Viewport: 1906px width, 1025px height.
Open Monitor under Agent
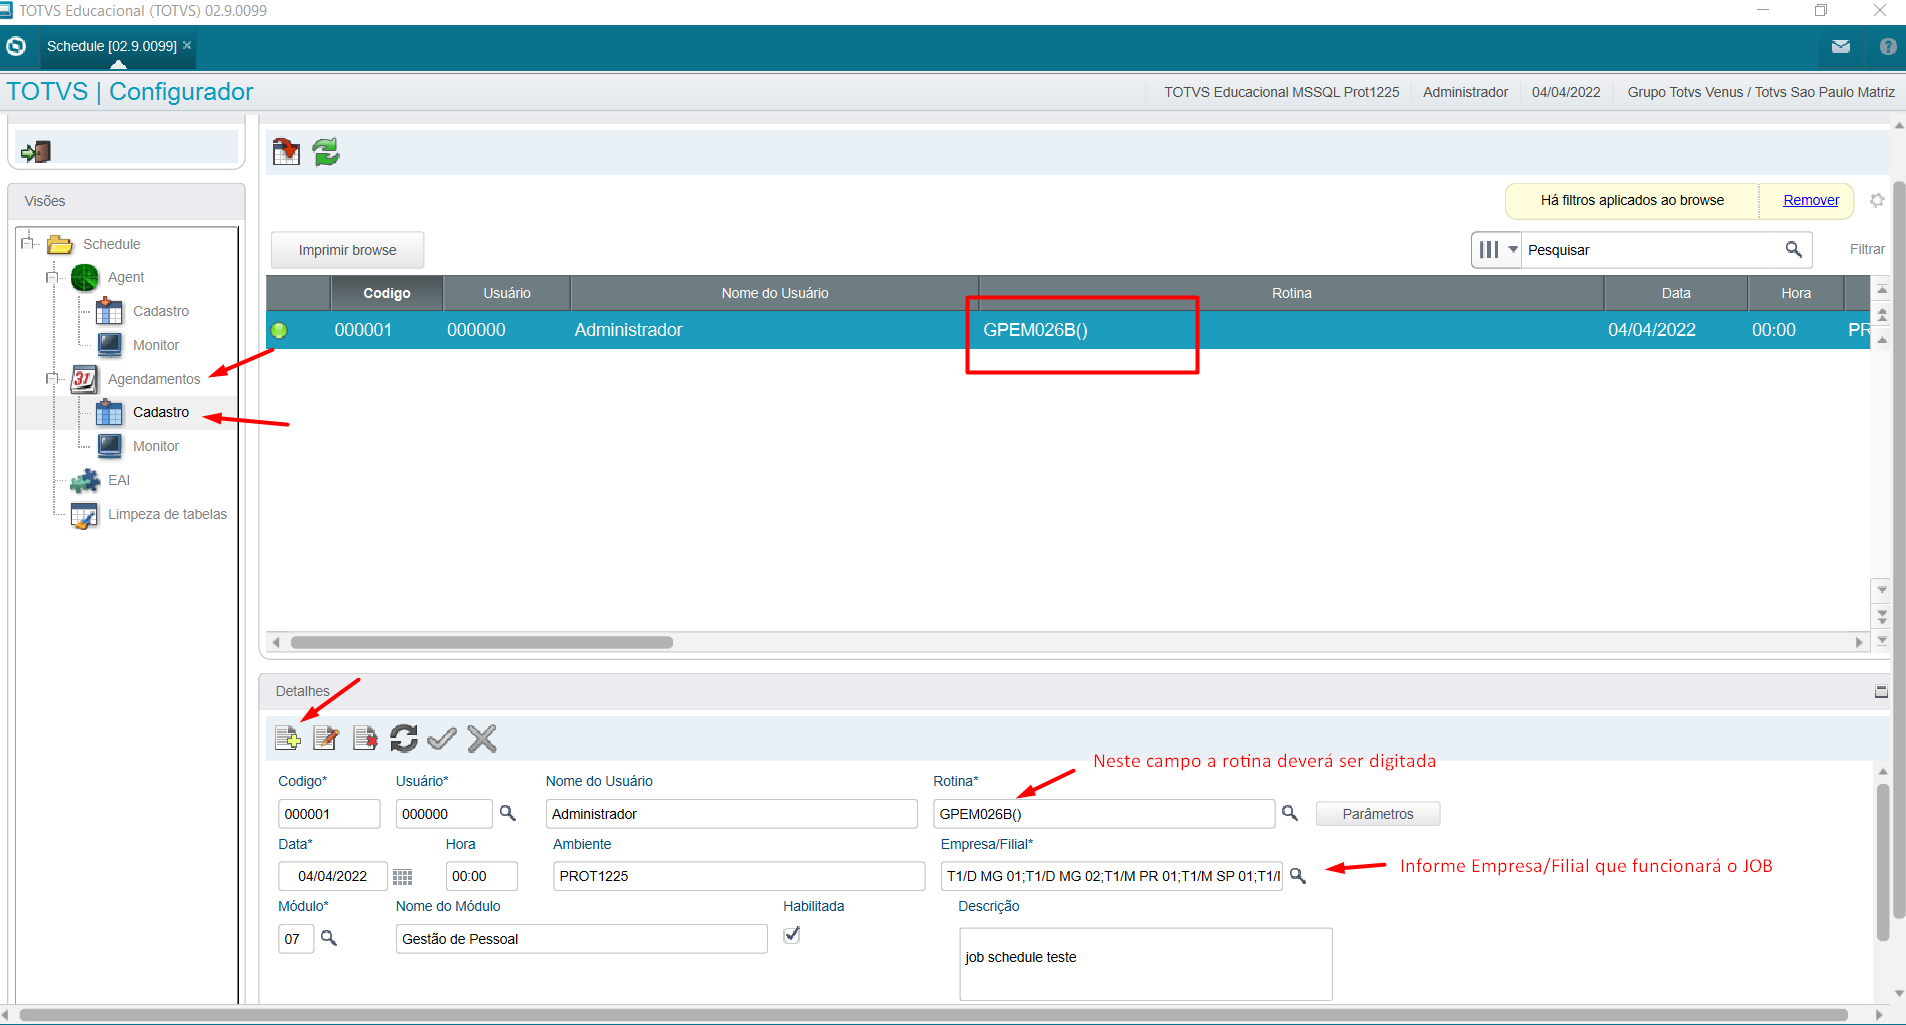pos(155,345)
